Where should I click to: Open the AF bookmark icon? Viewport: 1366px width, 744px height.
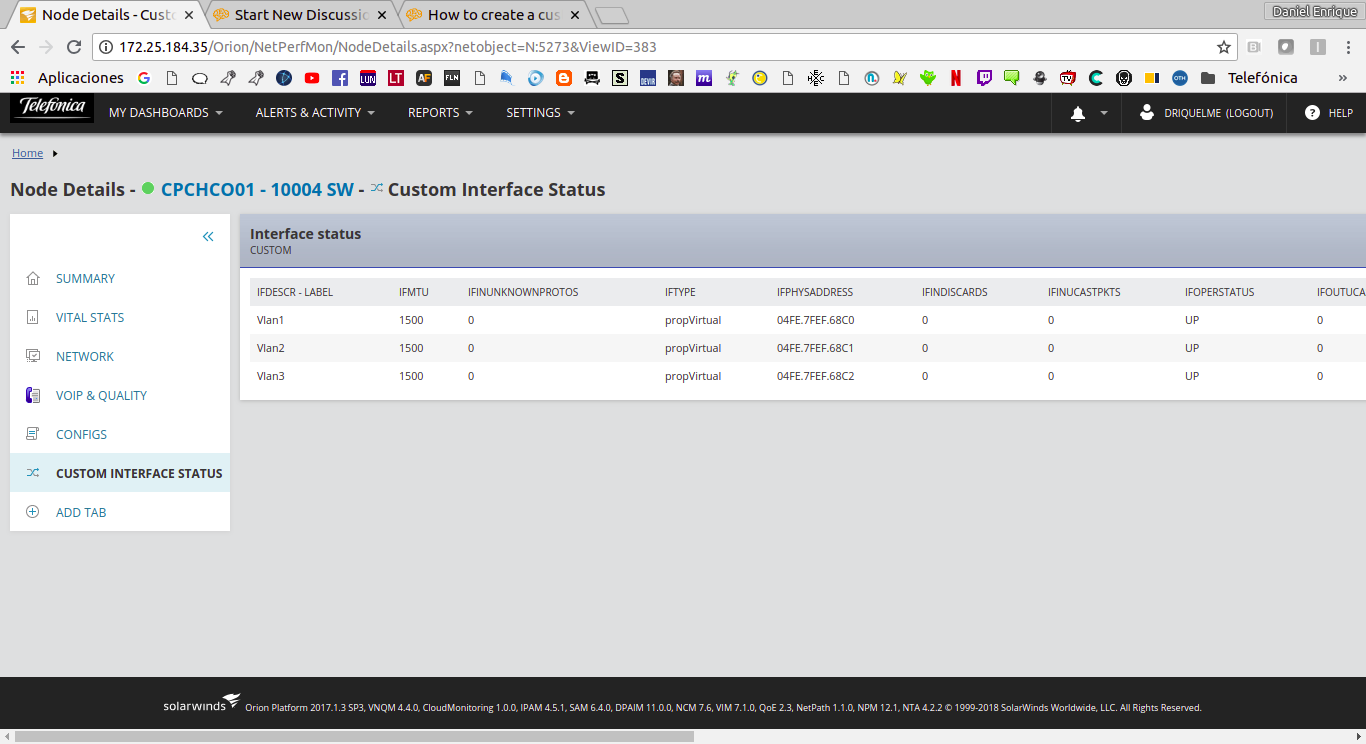tap(424, 78)
